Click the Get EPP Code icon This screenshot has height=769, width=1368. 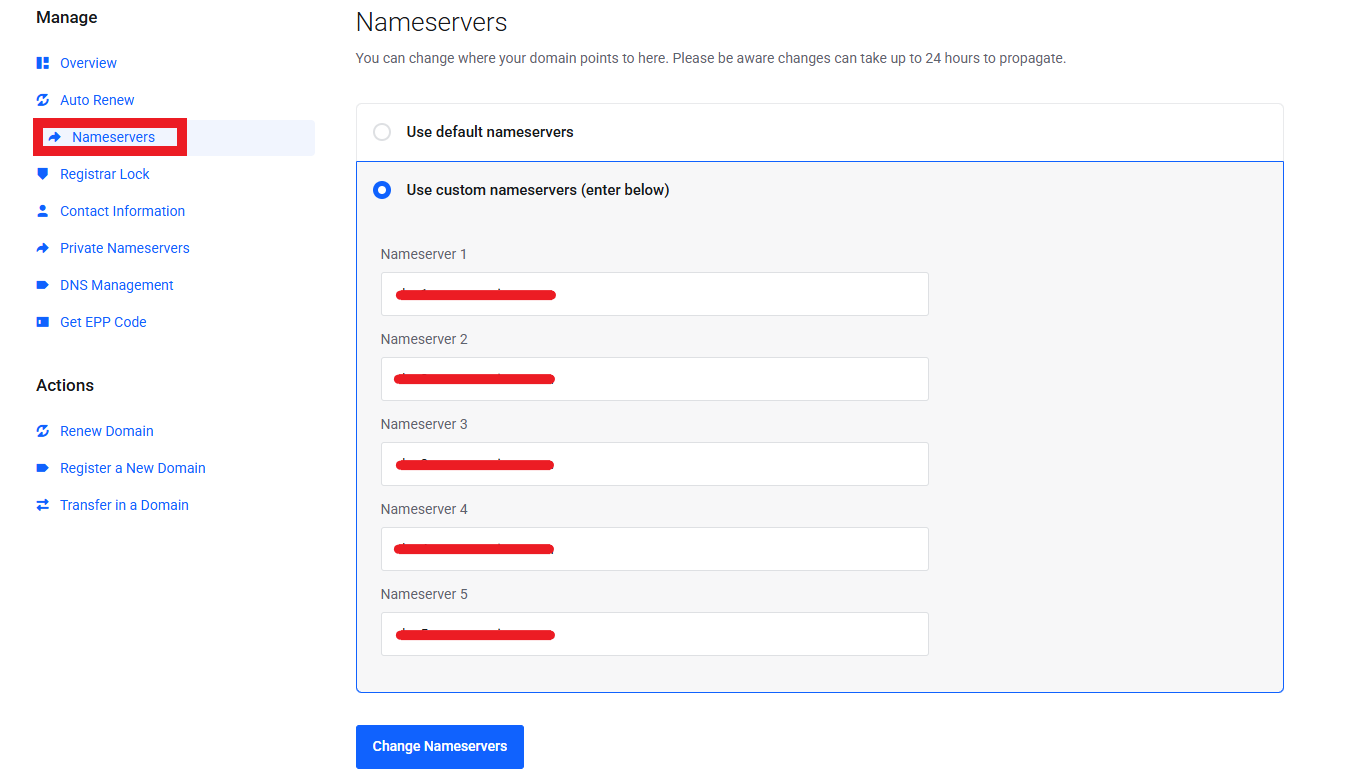coord(43,322)
